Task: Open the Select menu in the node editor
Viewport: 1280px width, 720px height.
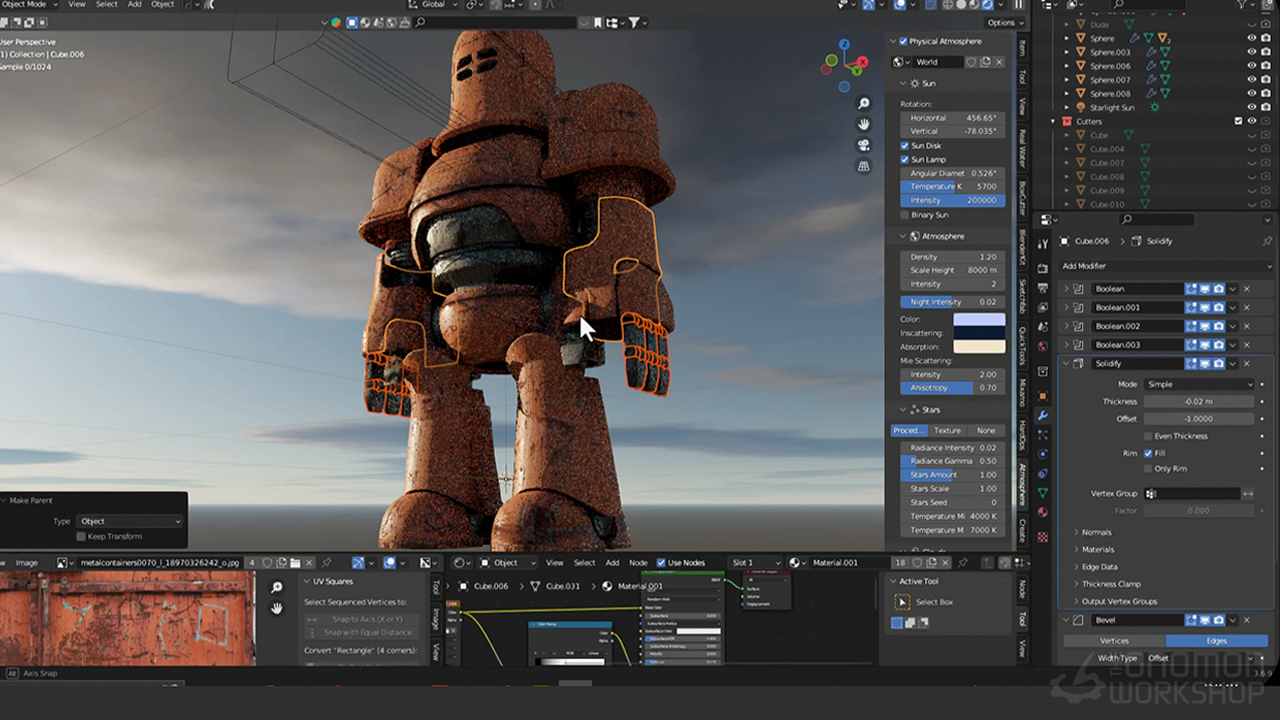Action: (x=584, y=563)
